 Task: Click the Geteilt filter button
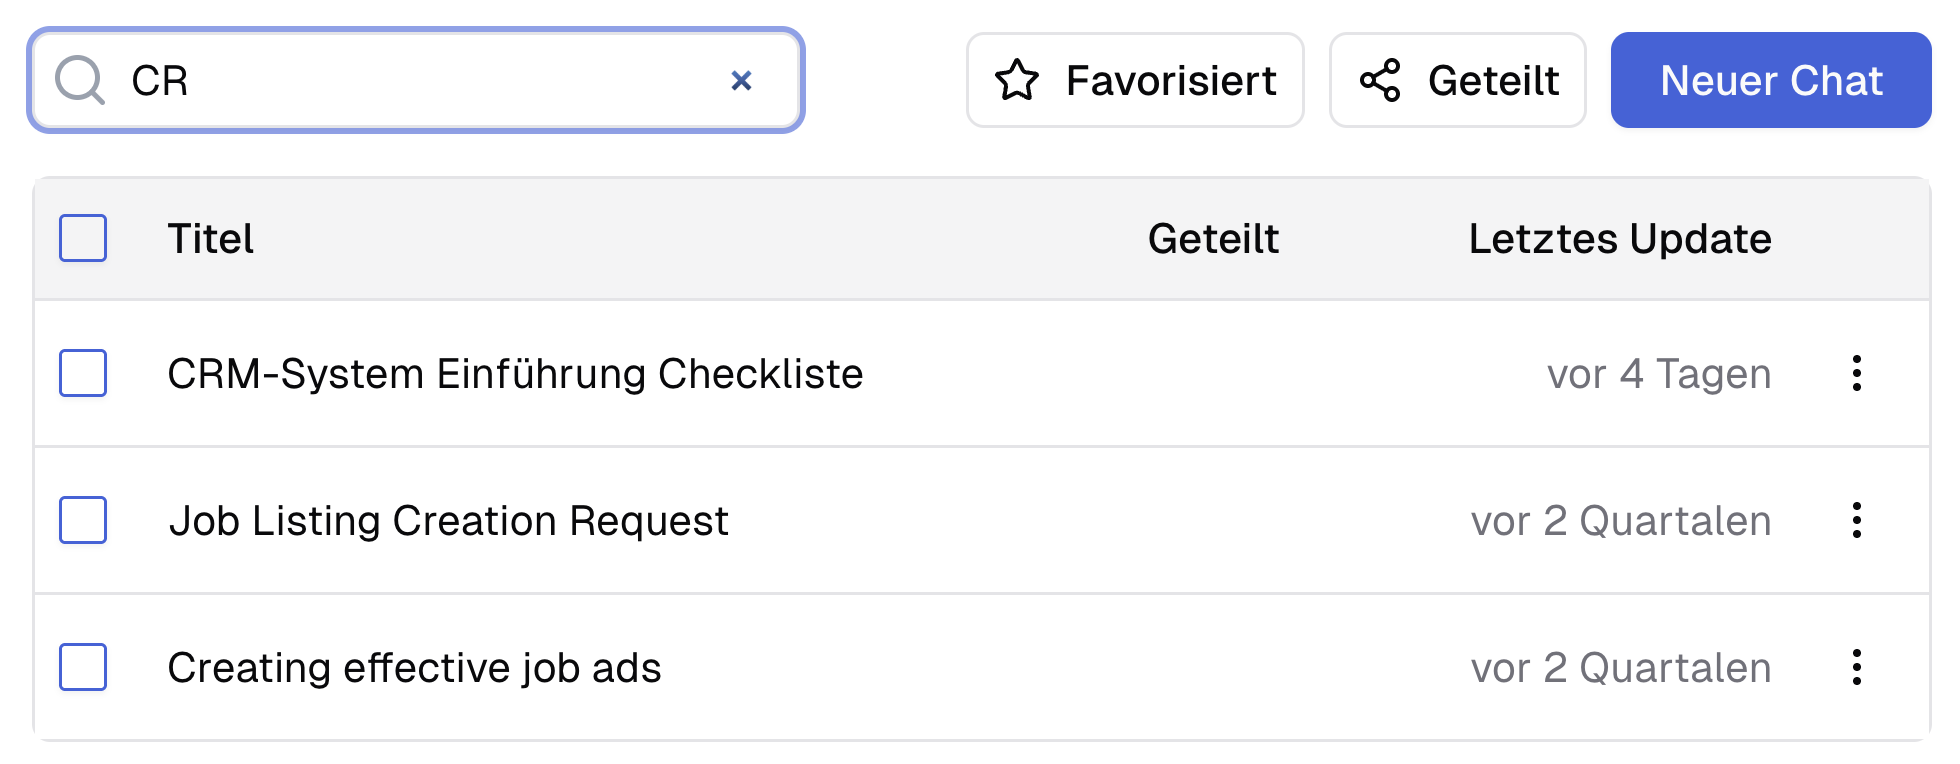(x=1457, y=80)
